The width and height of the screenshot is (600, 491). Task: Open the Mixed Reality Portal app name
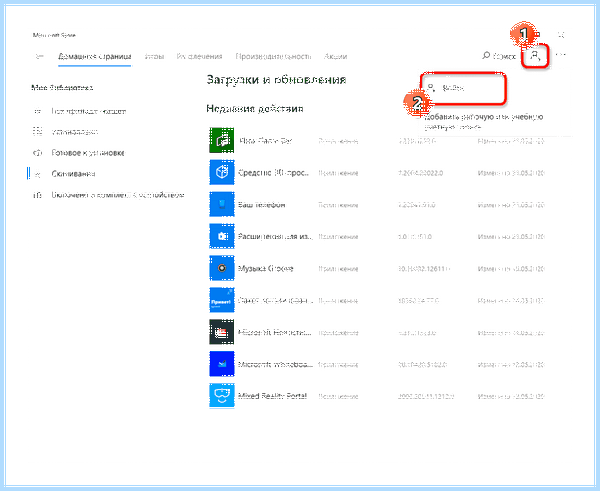272,396
